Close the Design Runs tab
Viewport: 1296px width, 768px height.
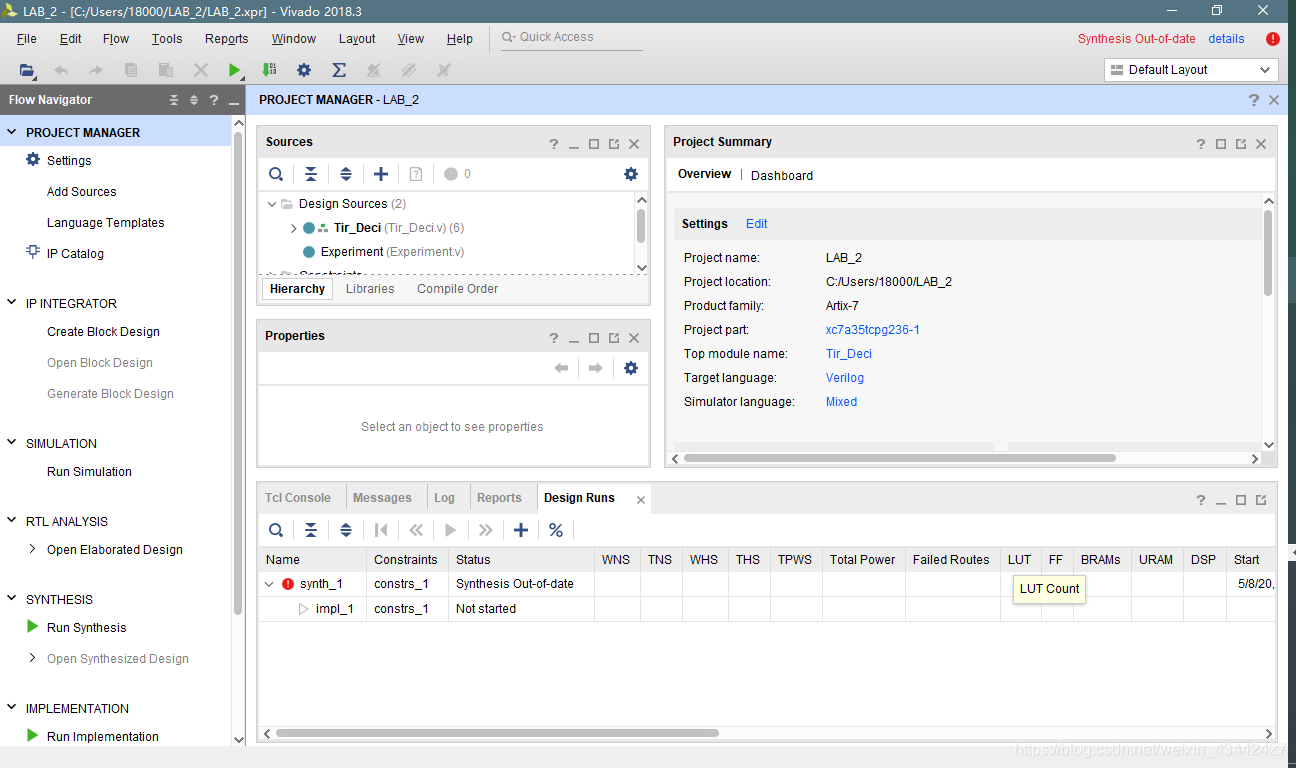point(641,499)
